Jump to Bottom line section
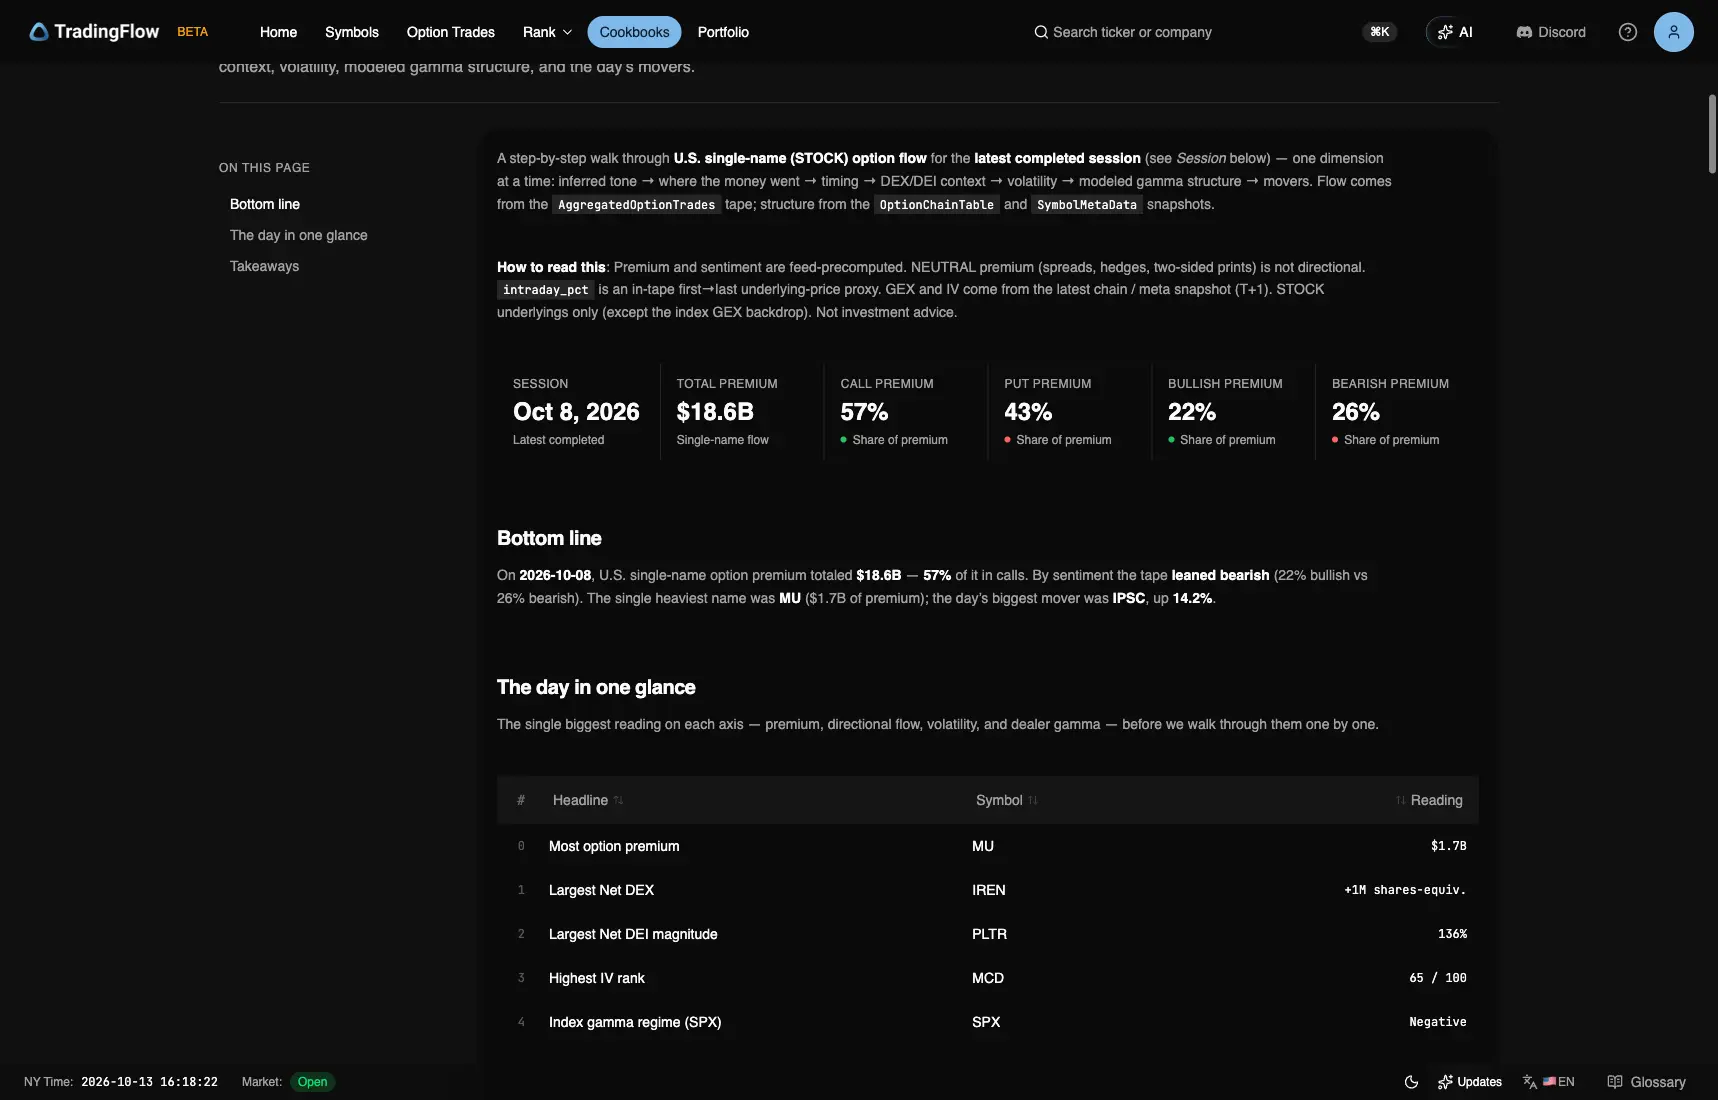The image size is (1718, 1100). [x=265, y=204]
